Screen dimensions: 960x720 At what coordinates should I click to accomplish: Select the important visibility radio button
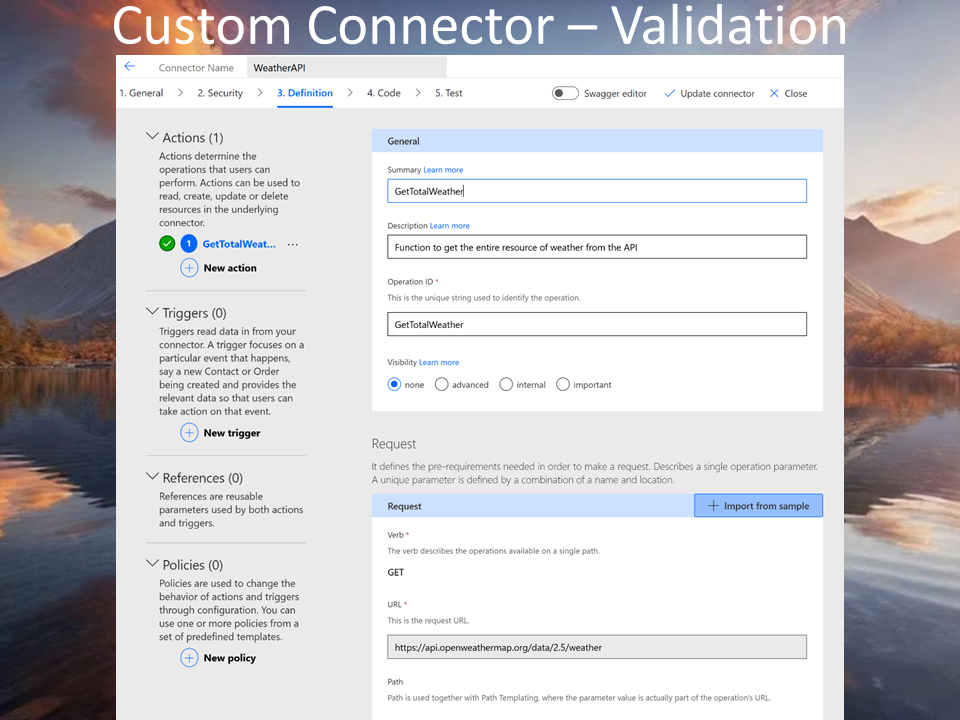point(563,384)
